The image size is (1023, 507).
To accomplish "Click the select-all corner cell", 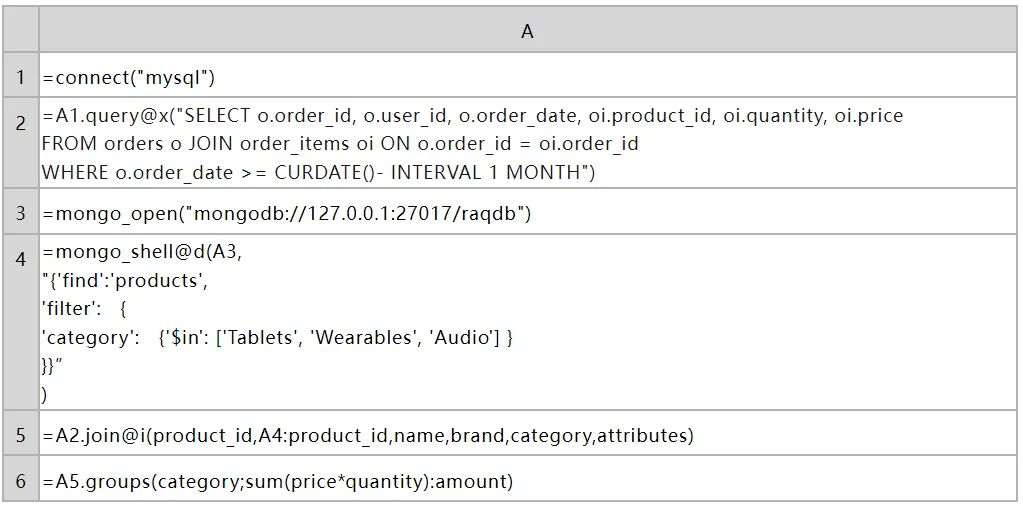I will pos(20,32).
